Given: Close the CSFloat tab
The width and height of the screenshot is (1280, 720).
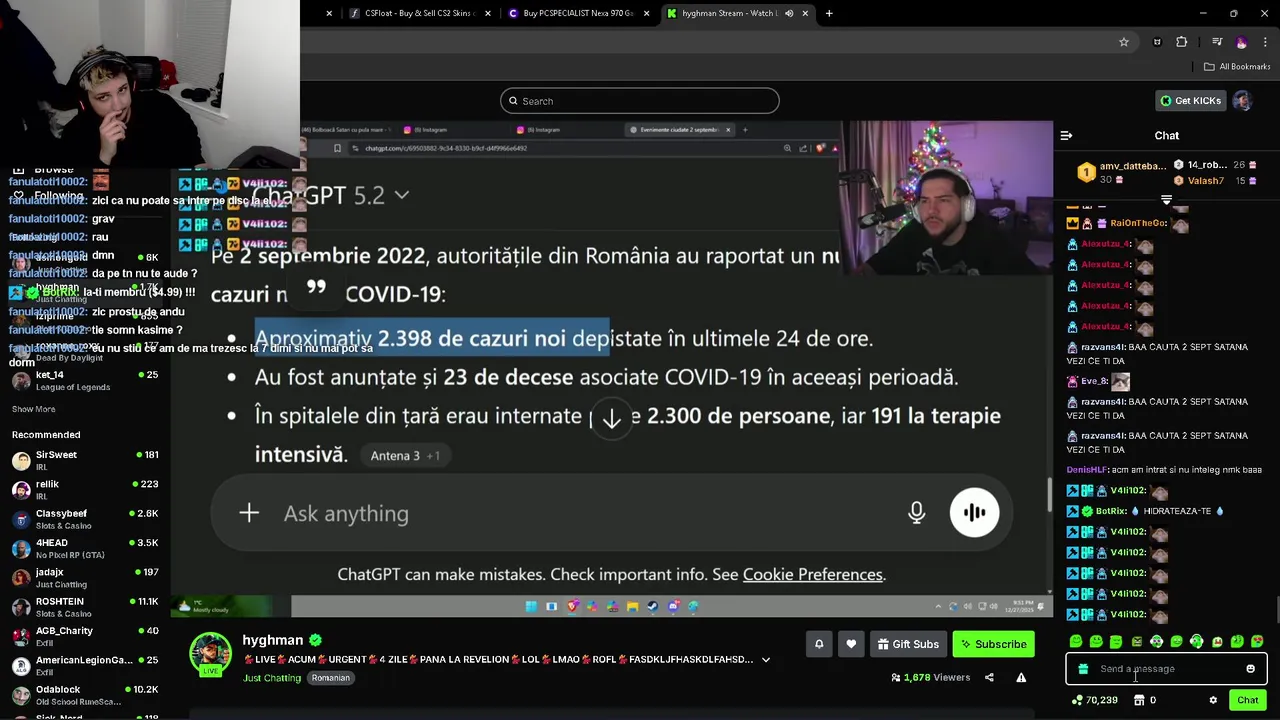Looking at the screenshot, I should [488, 13].
